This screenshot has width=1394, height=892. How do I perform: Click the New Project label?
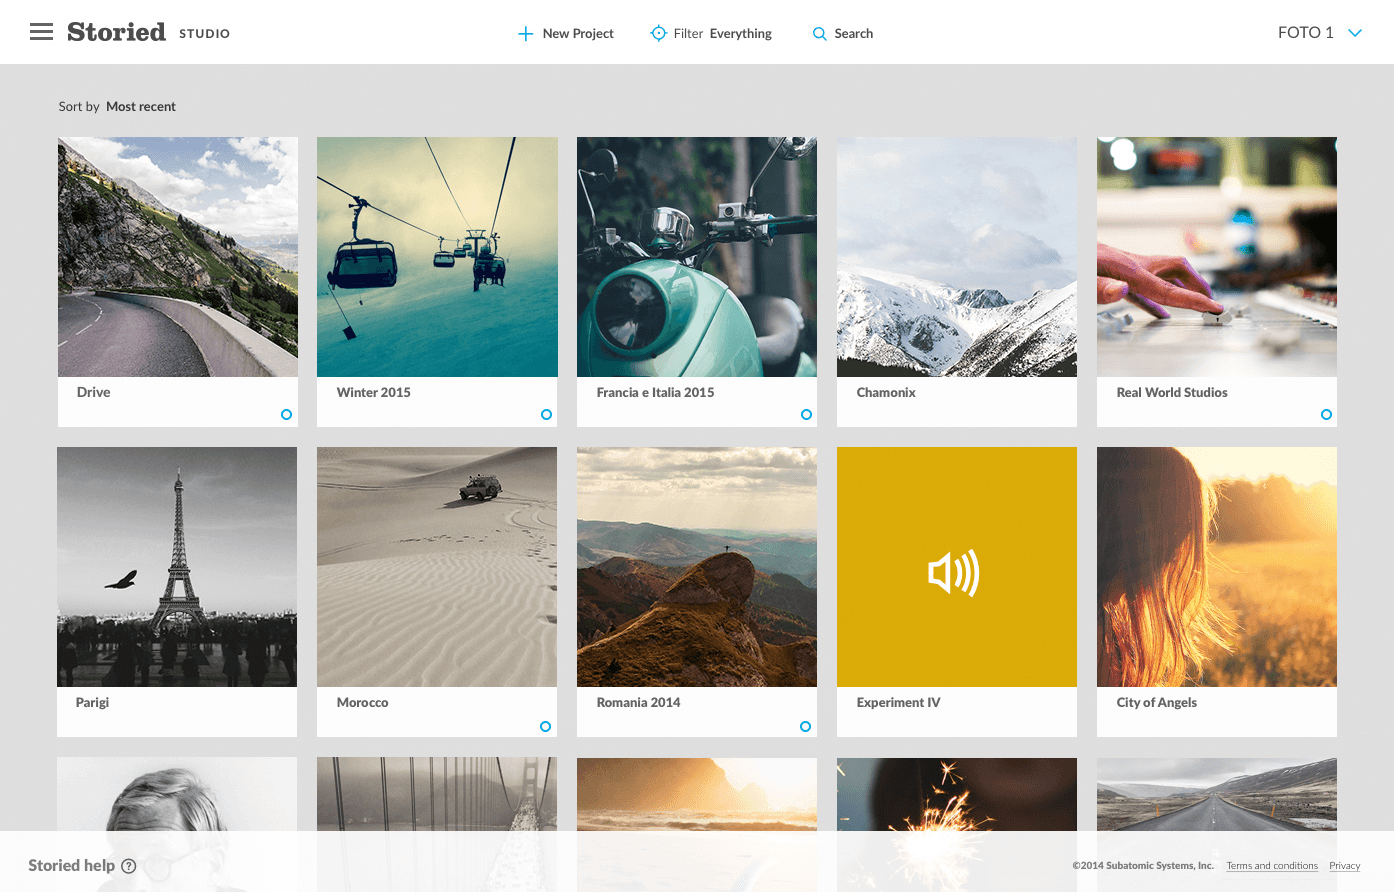coord(578,33)
